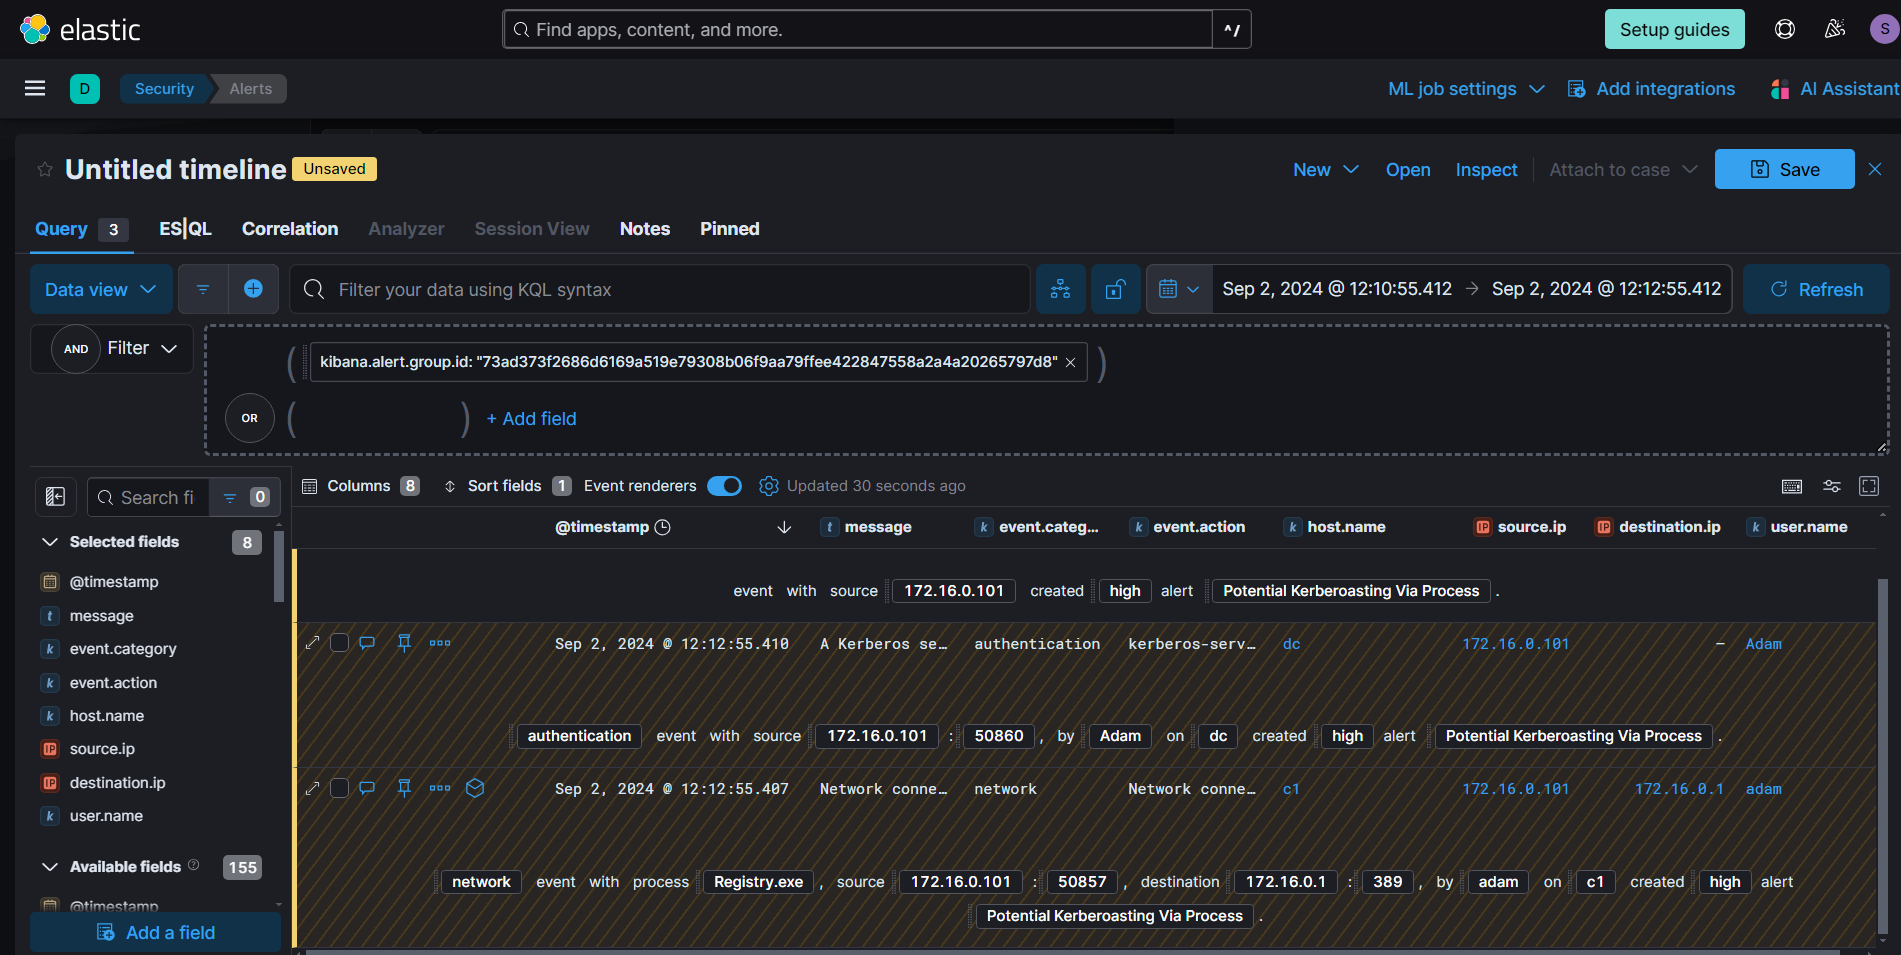Screen dimensions: 1901x955
Task: Open the main navigation hamburger menu
Action: 35,89
